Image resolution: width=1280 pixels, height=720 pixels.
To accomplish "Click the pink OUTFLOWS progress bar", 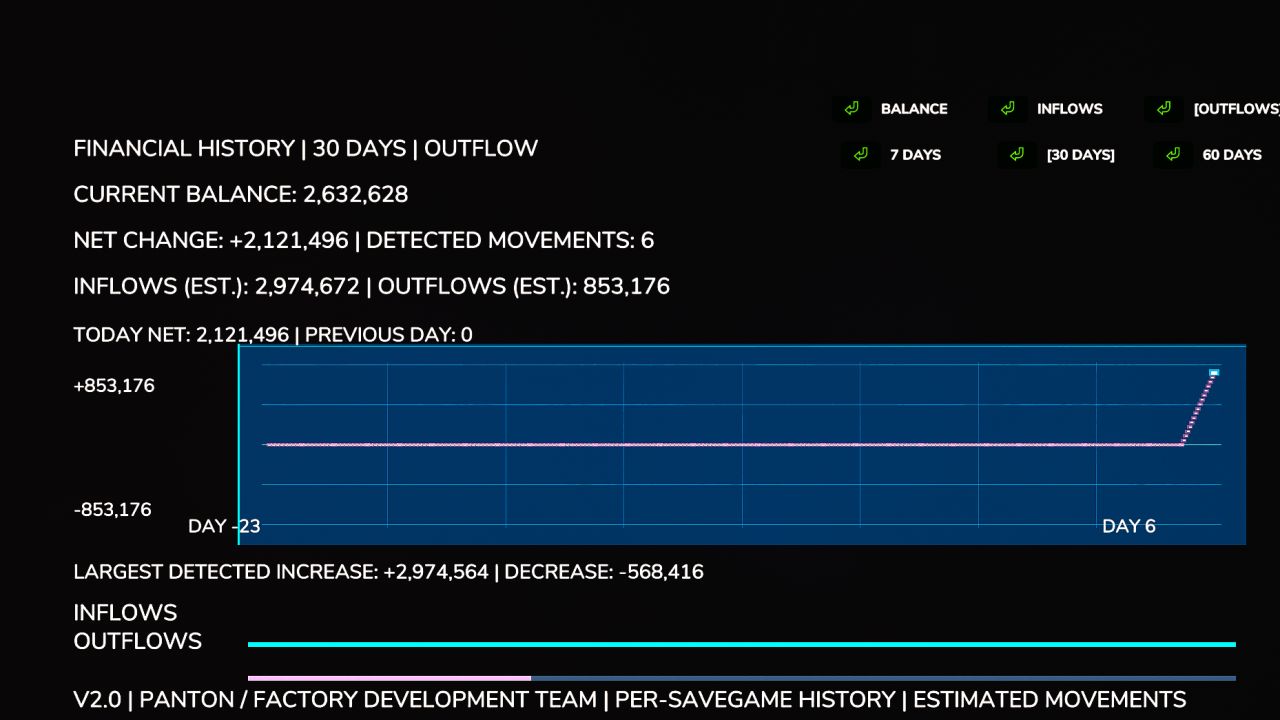I will (389, 678).
